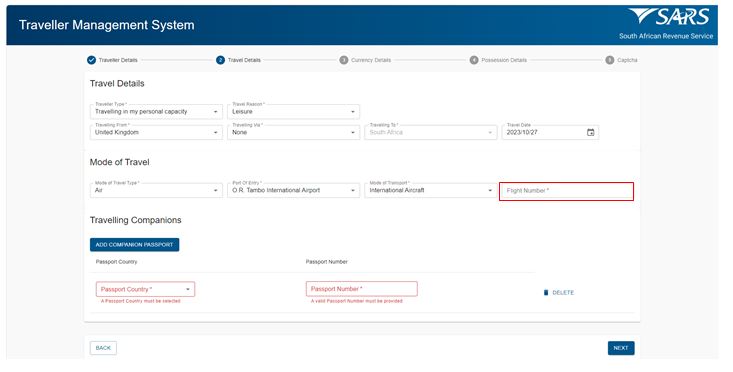Open the Travelling To dropdown (South Africa)
The height and width of the screenshot is (372, 733).
click(x=431, y=132)
